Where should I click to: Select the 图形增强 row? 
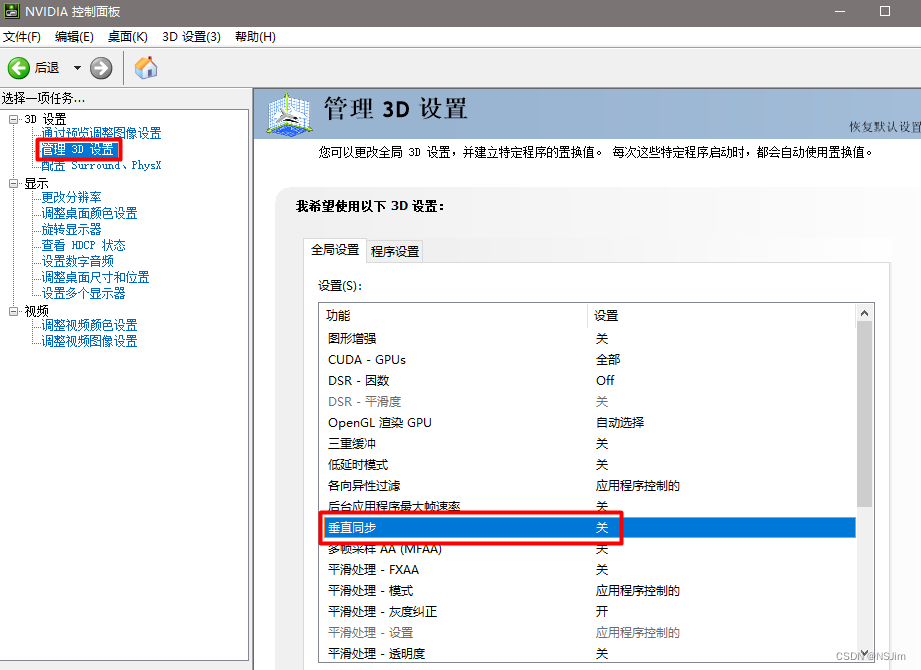pos(587,339)
